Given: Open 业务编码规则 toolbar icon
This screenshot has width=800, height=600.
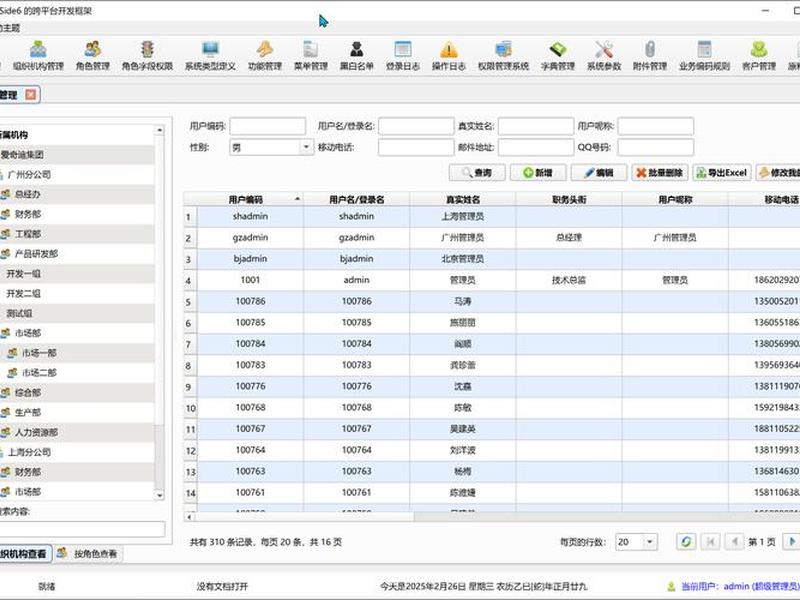Looking at the screenshot, I should tap(704, 56).
